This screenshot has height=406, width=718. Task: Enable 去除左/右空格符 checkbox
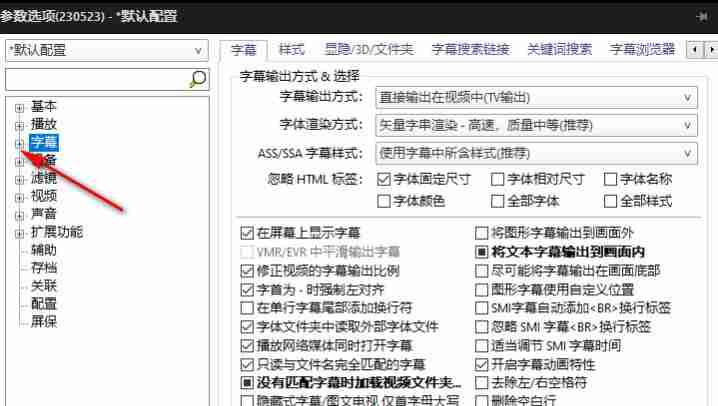(481, 382)
